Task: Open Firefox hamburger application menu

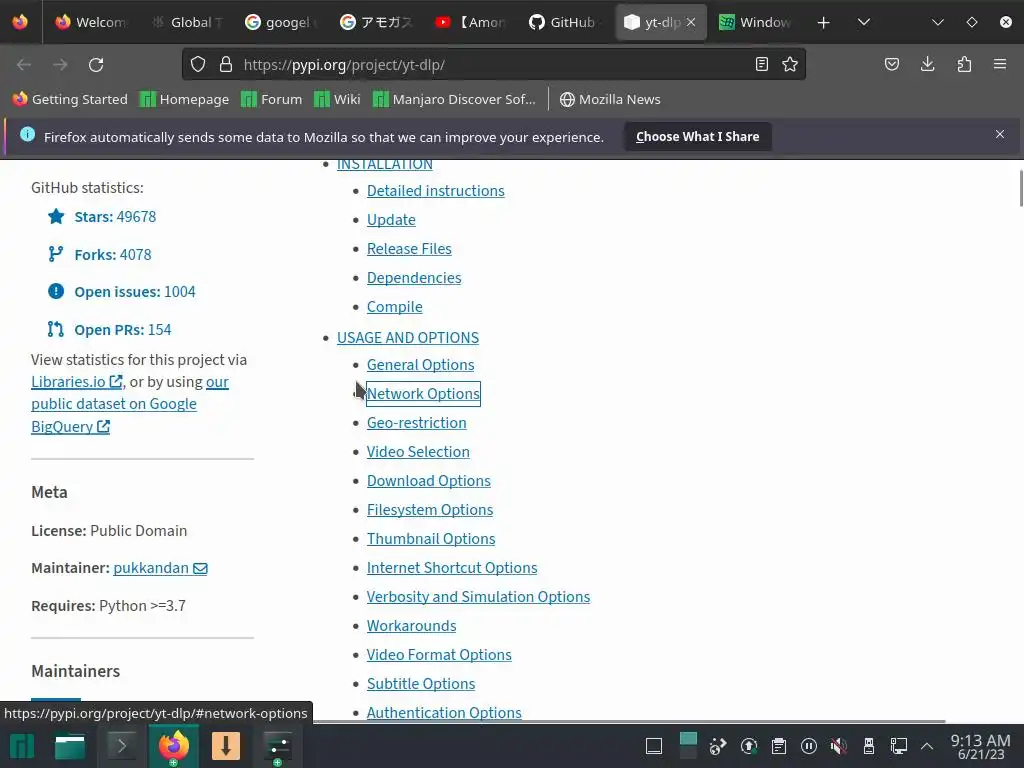Action: pos(1000,64)
